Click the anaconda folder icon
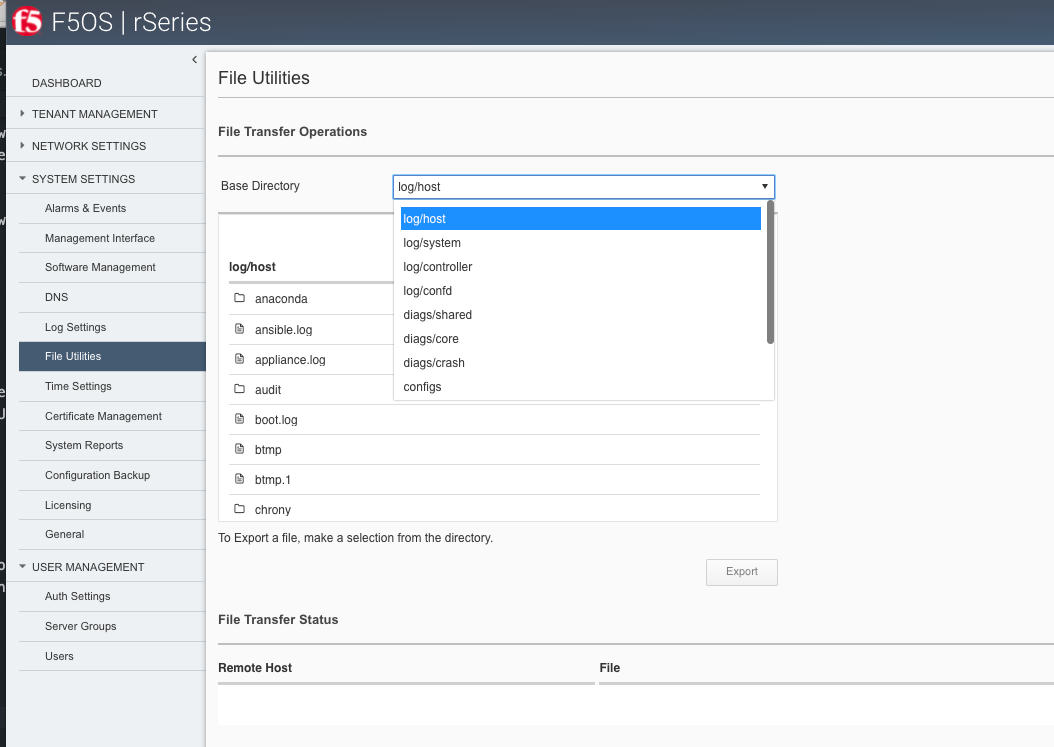 pyautogui.click(x=239, y=298)
